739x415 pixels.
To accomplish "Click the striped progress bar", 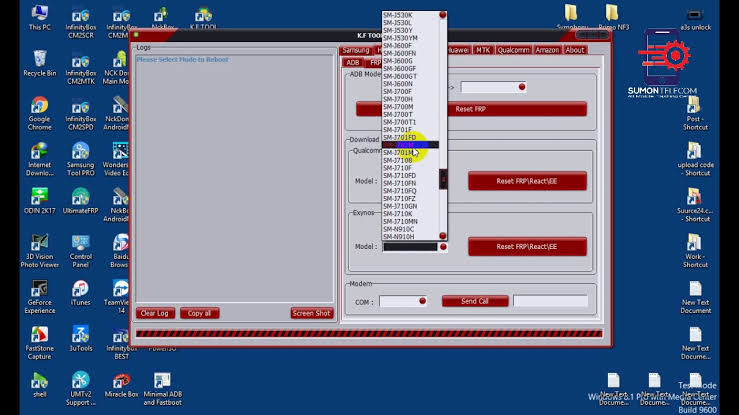I will pyautogui.click(x=369, y=334).
